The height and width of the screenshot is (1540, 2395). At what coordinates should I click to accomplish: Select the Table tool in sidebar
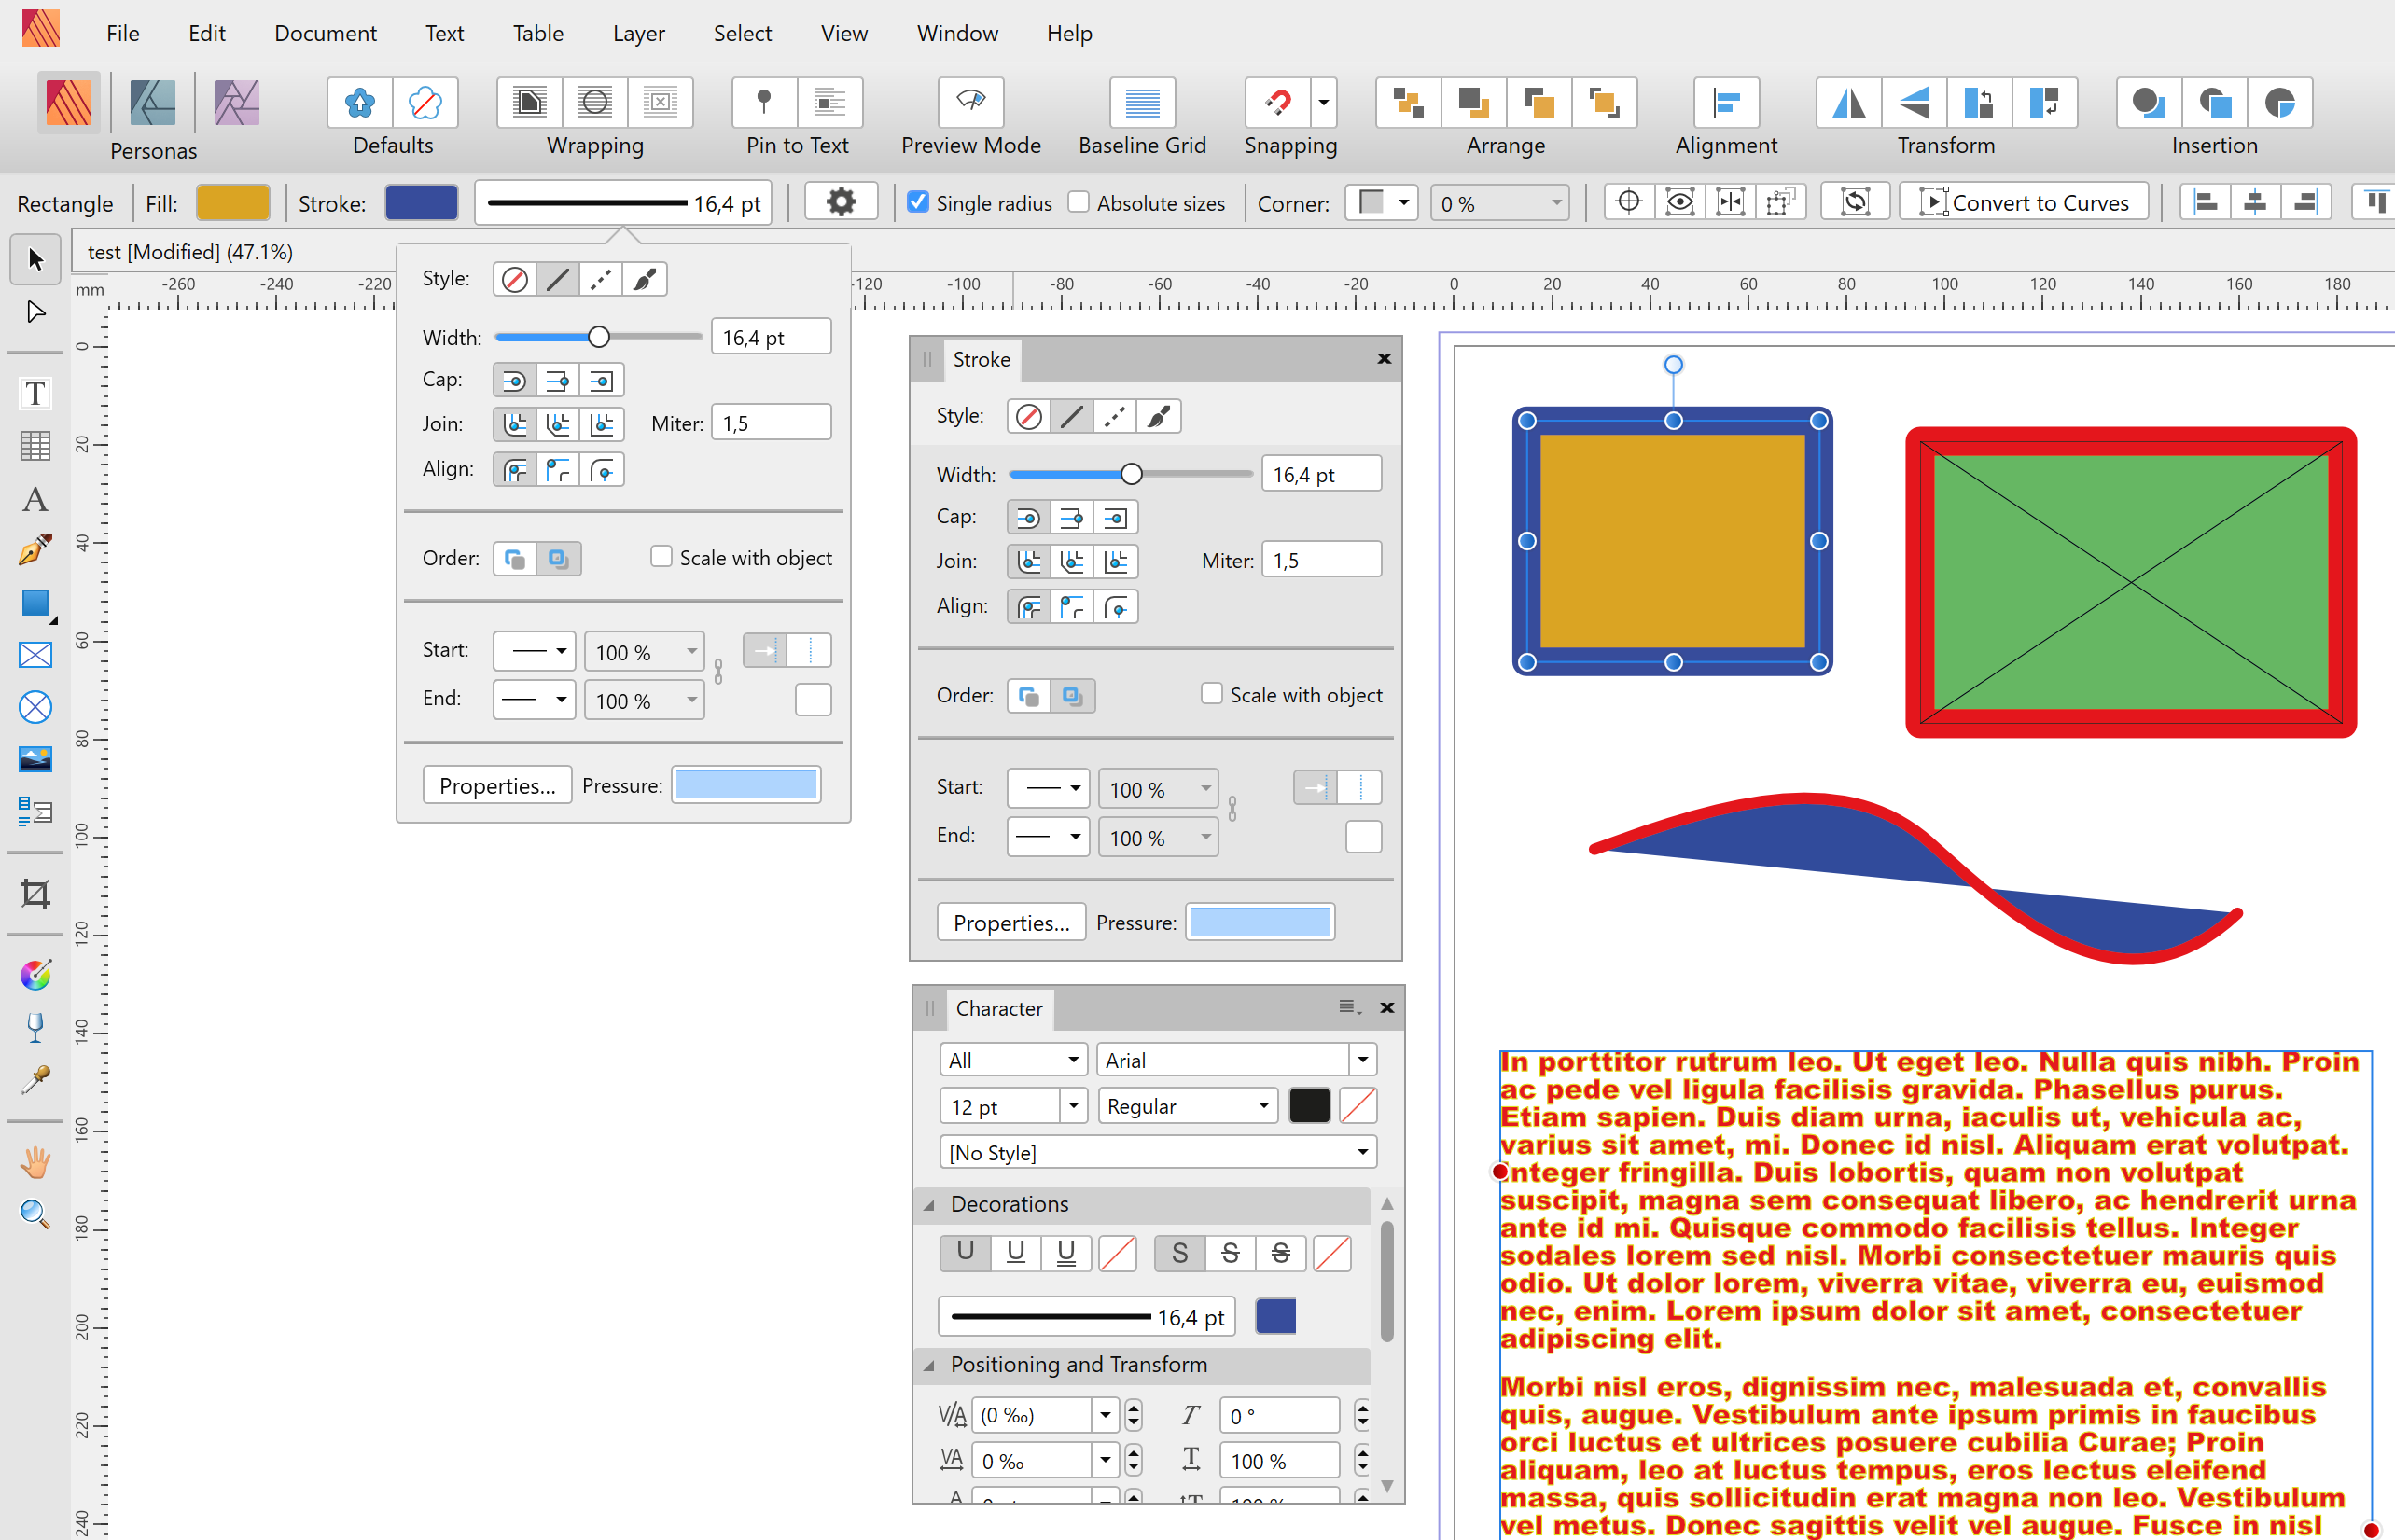35,446
